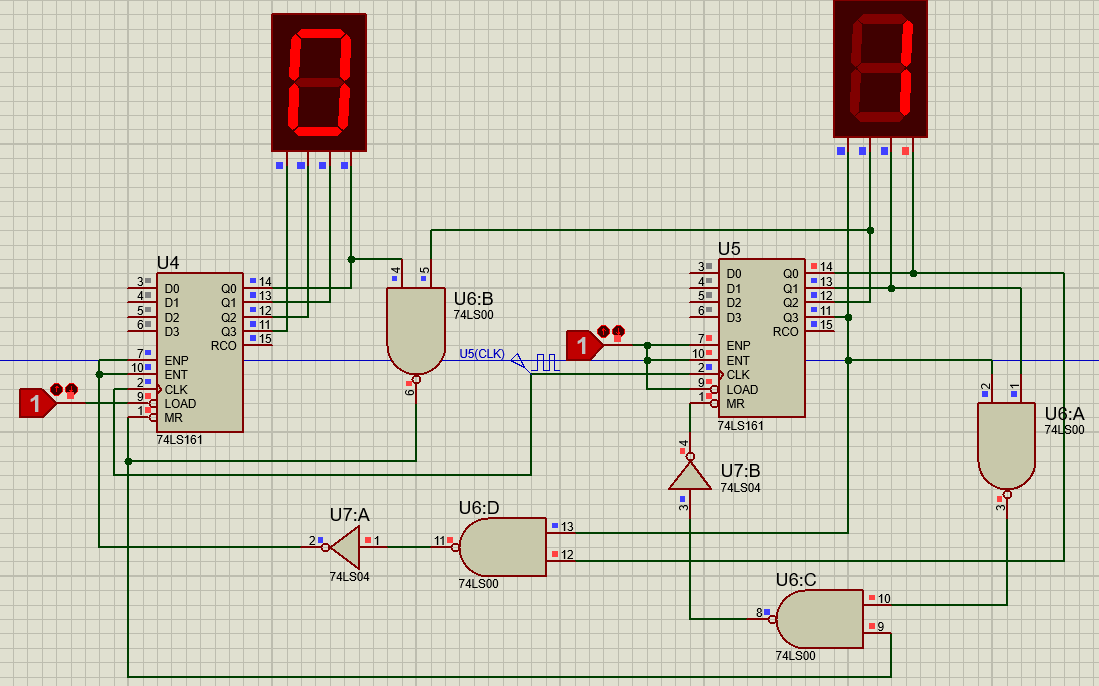The width and height of the screenshot is (1099, 686).
Task: Click the U6:D gate label
Action: pyautogui.click(x=479, y=507)
